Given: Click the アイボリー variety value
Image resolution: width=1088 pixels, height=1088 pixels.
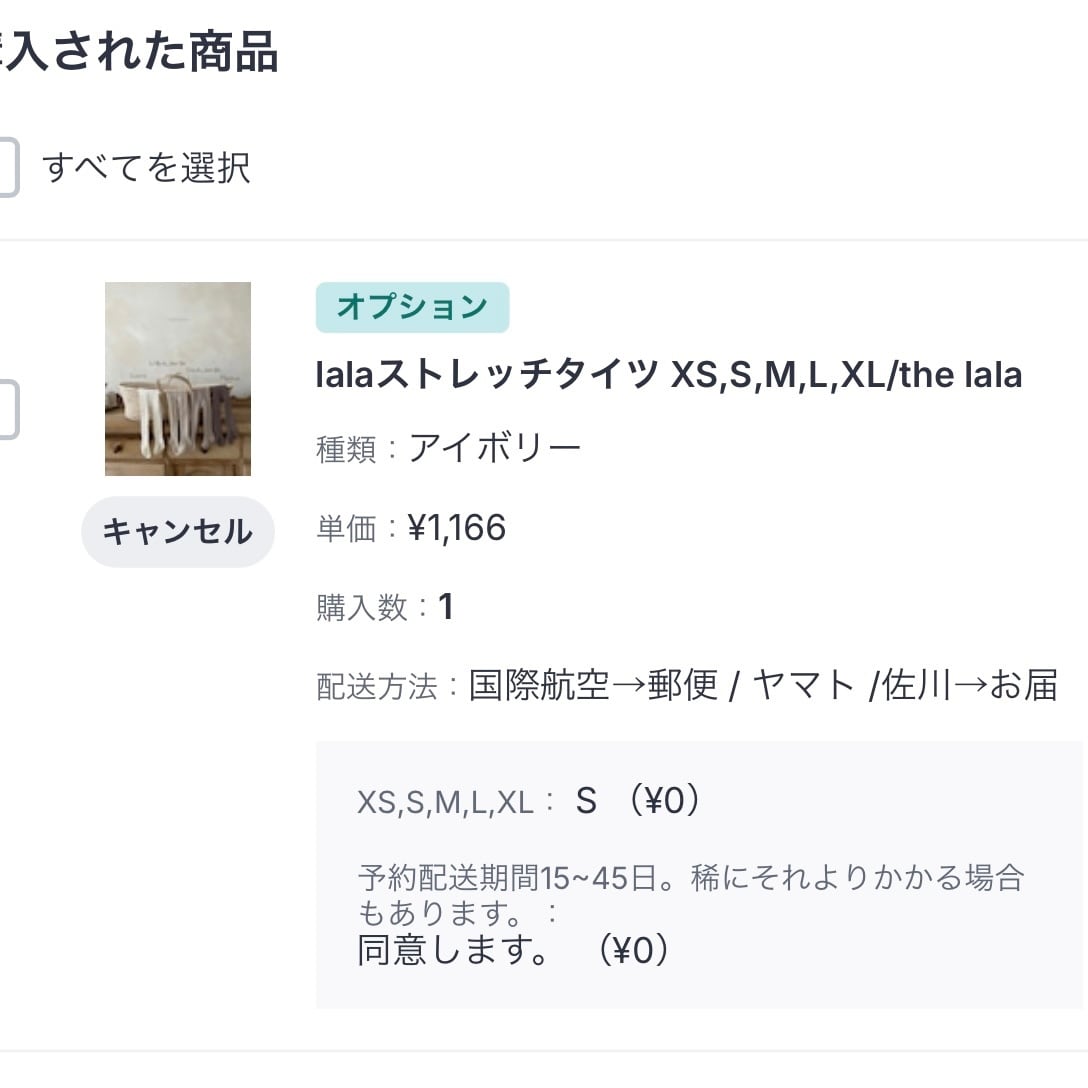Looking at the screenshot, I should pos(494,448).
